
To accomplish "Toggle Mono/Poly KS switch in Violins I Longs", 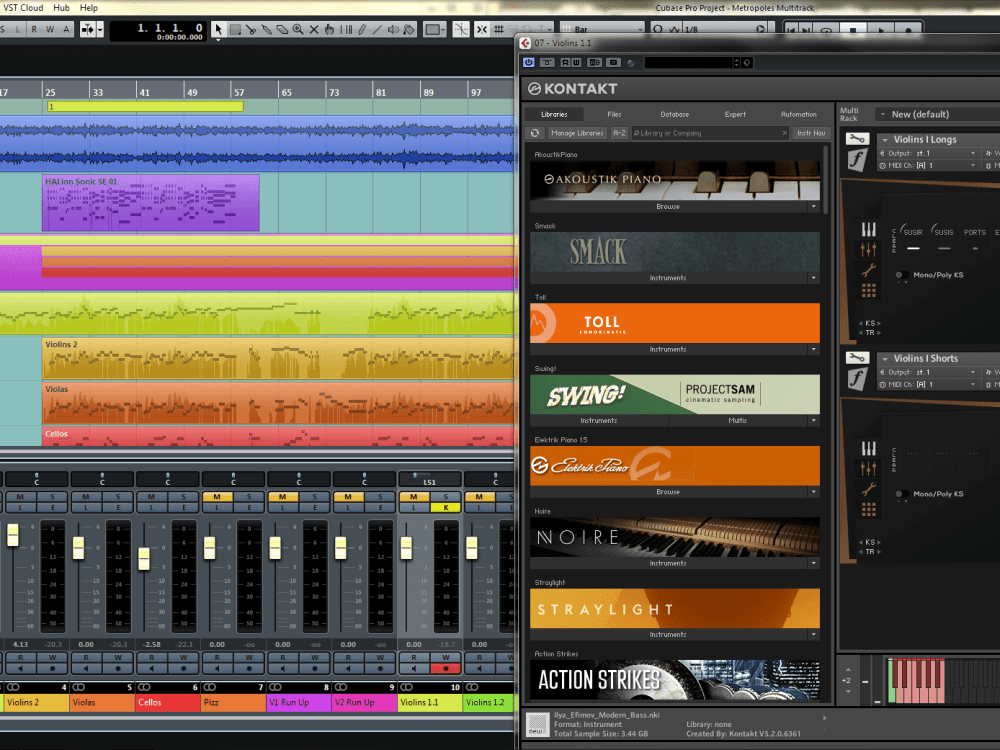I will 902,275.
